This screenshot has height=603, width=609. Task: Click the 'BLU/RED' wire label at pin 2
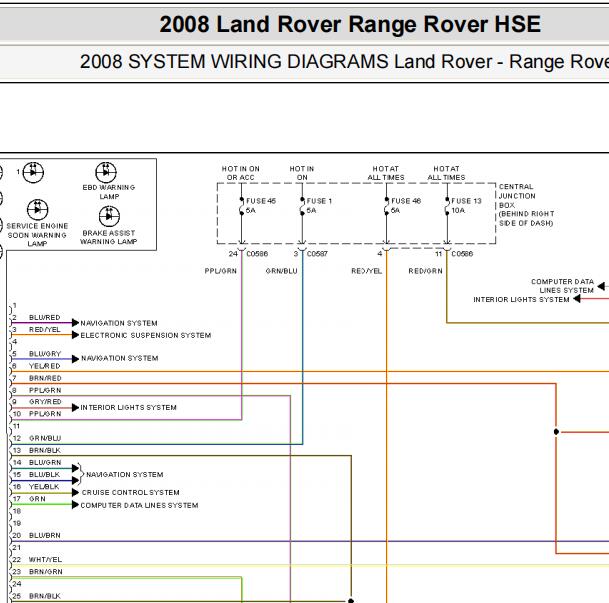pyautogui.click(x=45, y=318)
